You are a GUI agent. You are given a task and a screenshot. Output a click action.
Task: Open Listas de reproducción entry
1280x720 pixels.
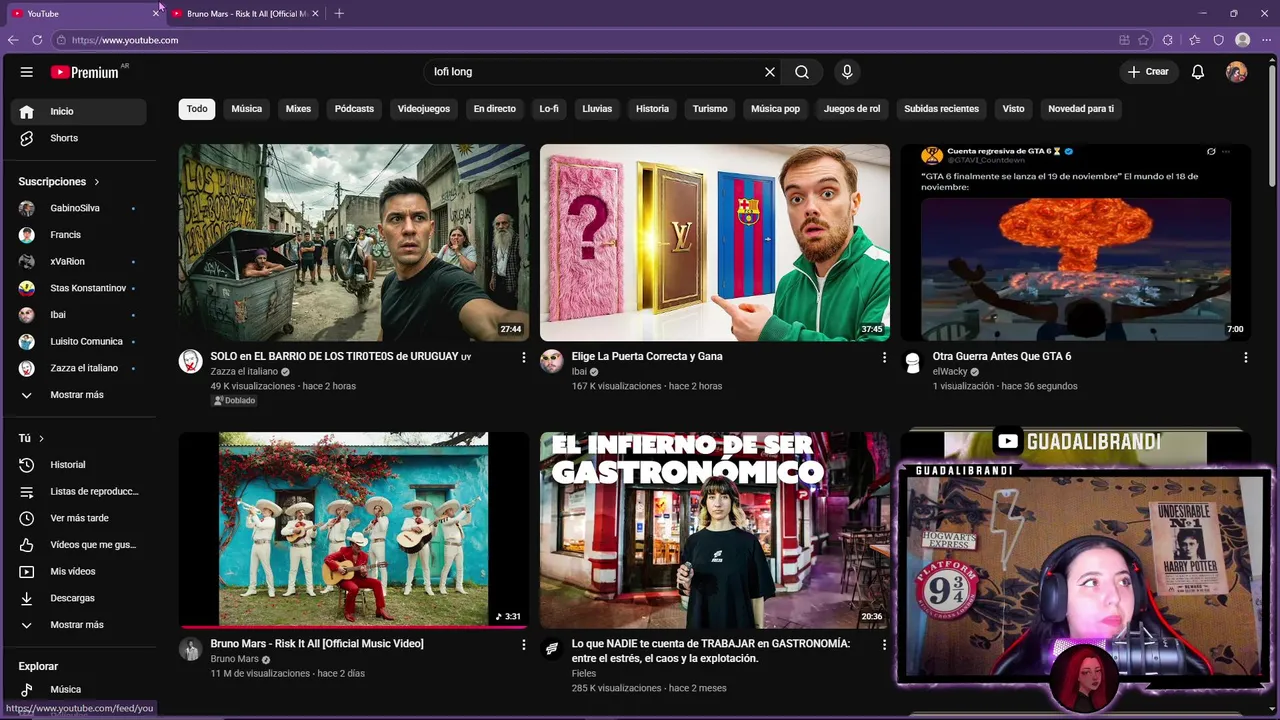pyautogui.click(x=80, y=492)
